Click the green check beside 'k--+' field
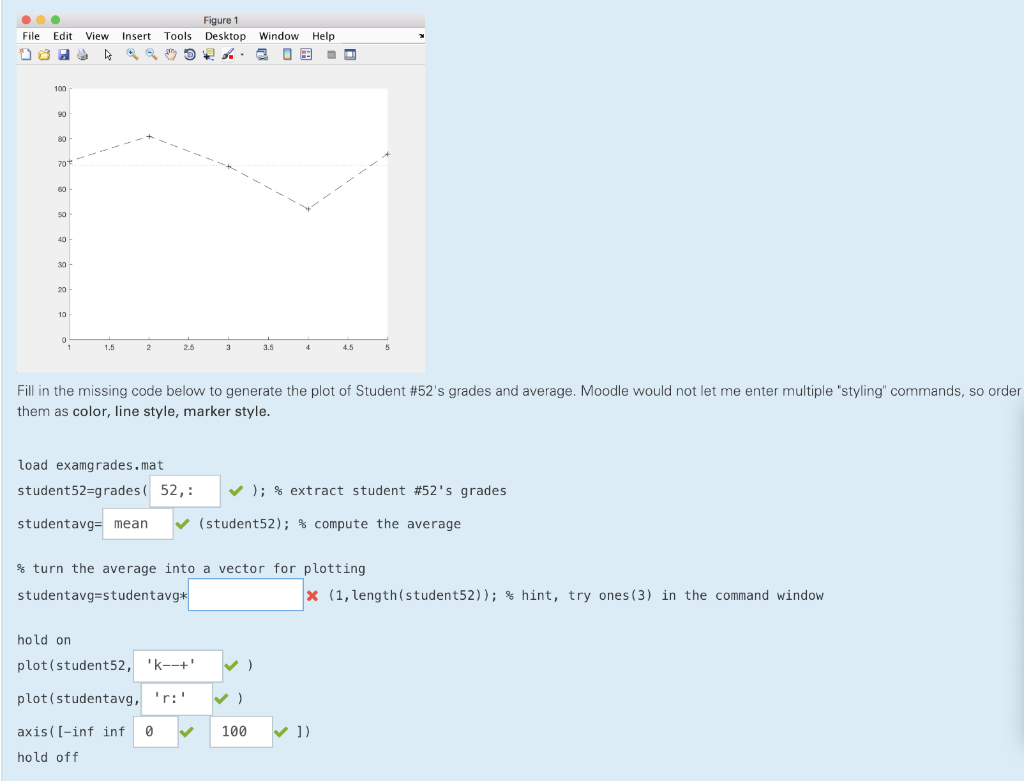The image size is (1024, 781). tap(231, 665)
